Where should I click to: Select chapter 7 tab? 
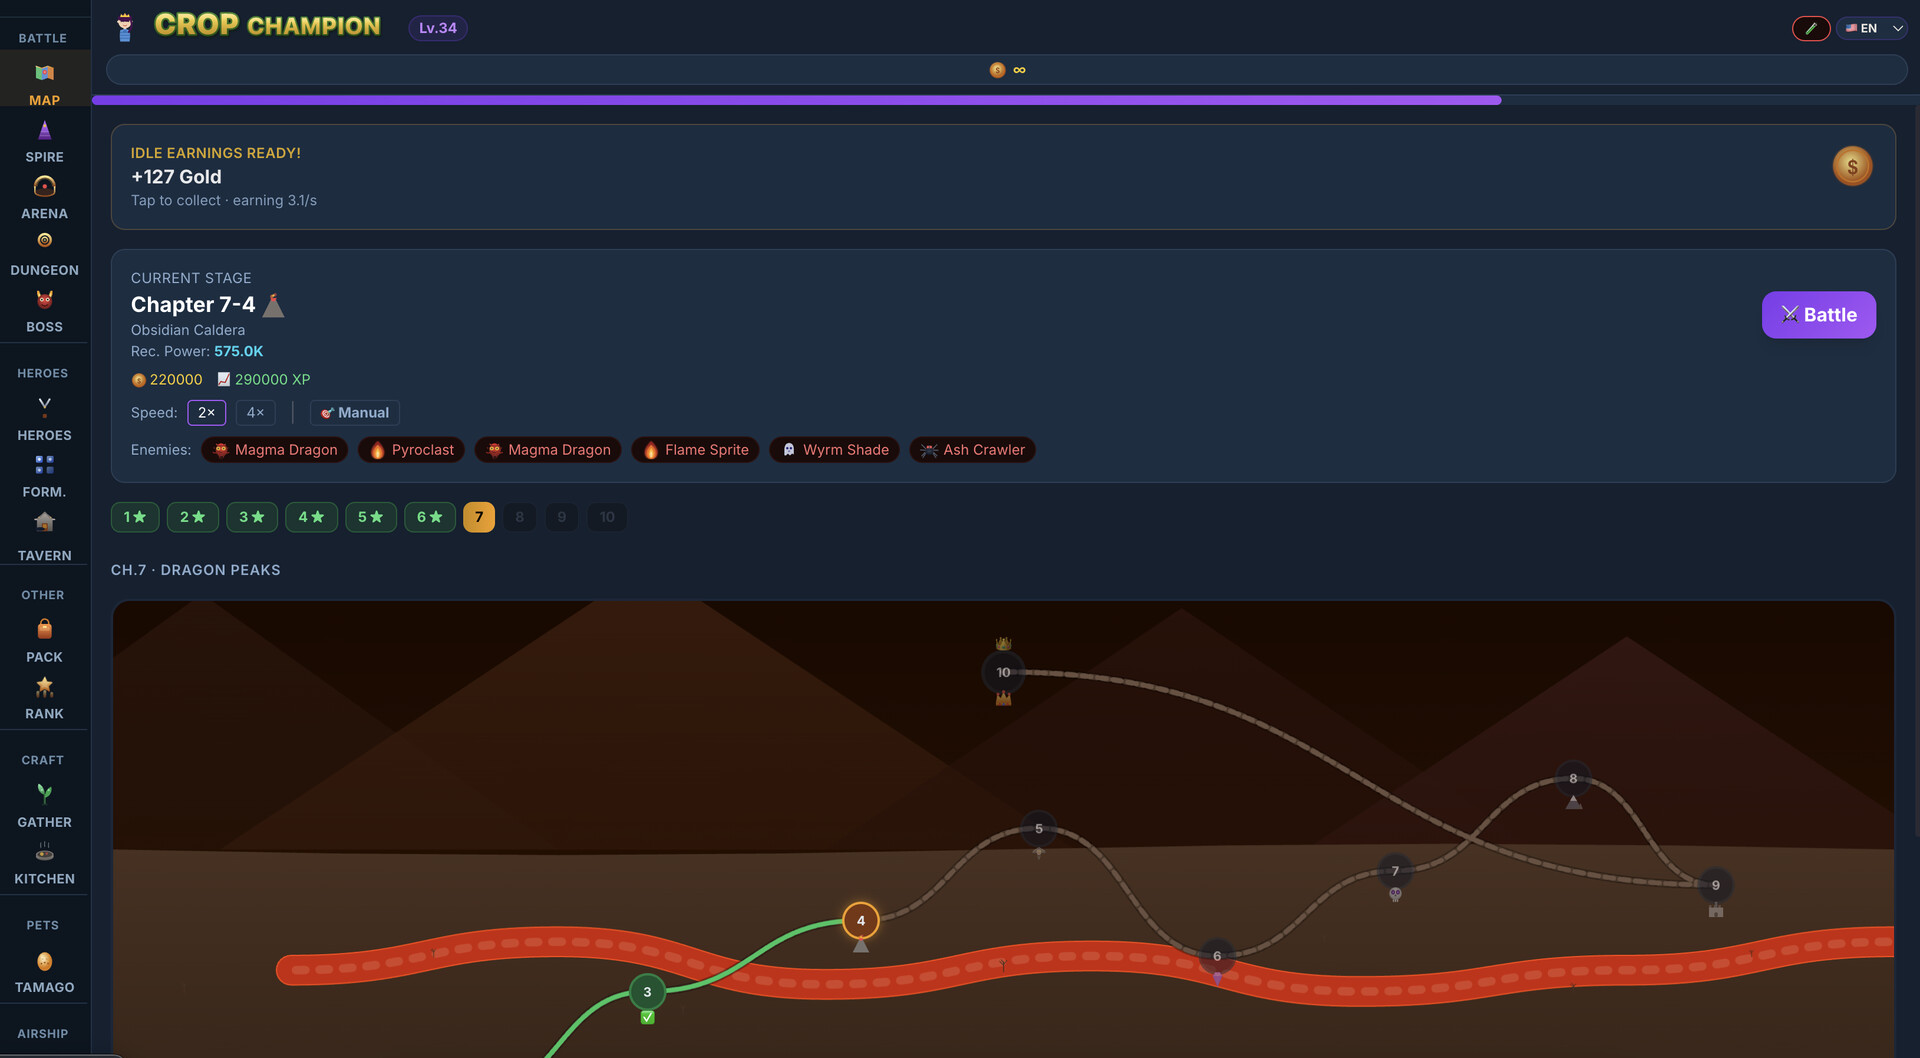click(479, 517)
